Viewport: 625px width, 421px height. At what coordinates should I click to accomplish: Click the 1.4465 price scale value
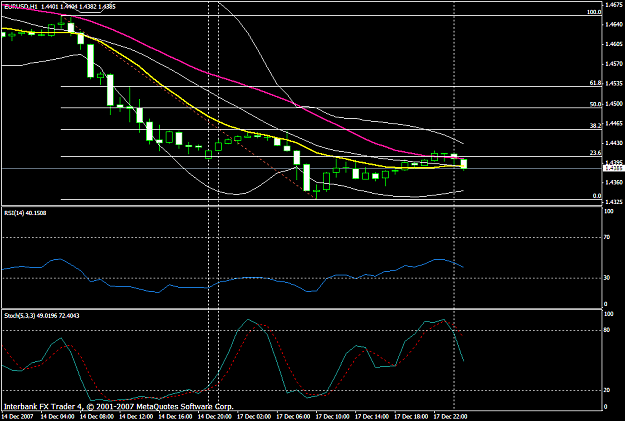pos(614,123)
